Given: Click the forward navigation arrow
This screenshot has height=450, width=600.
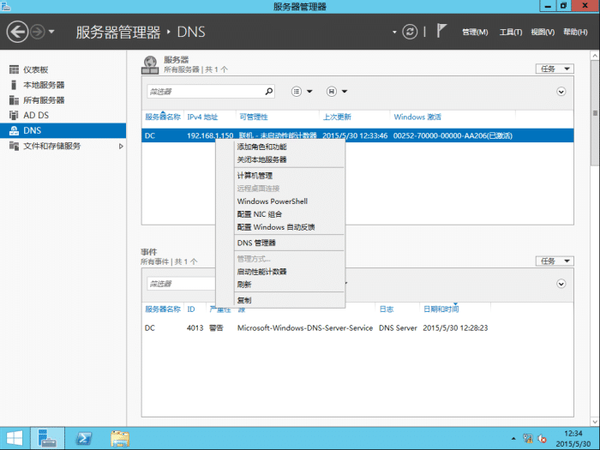Looking at the screenshot, I should [38, 32].
